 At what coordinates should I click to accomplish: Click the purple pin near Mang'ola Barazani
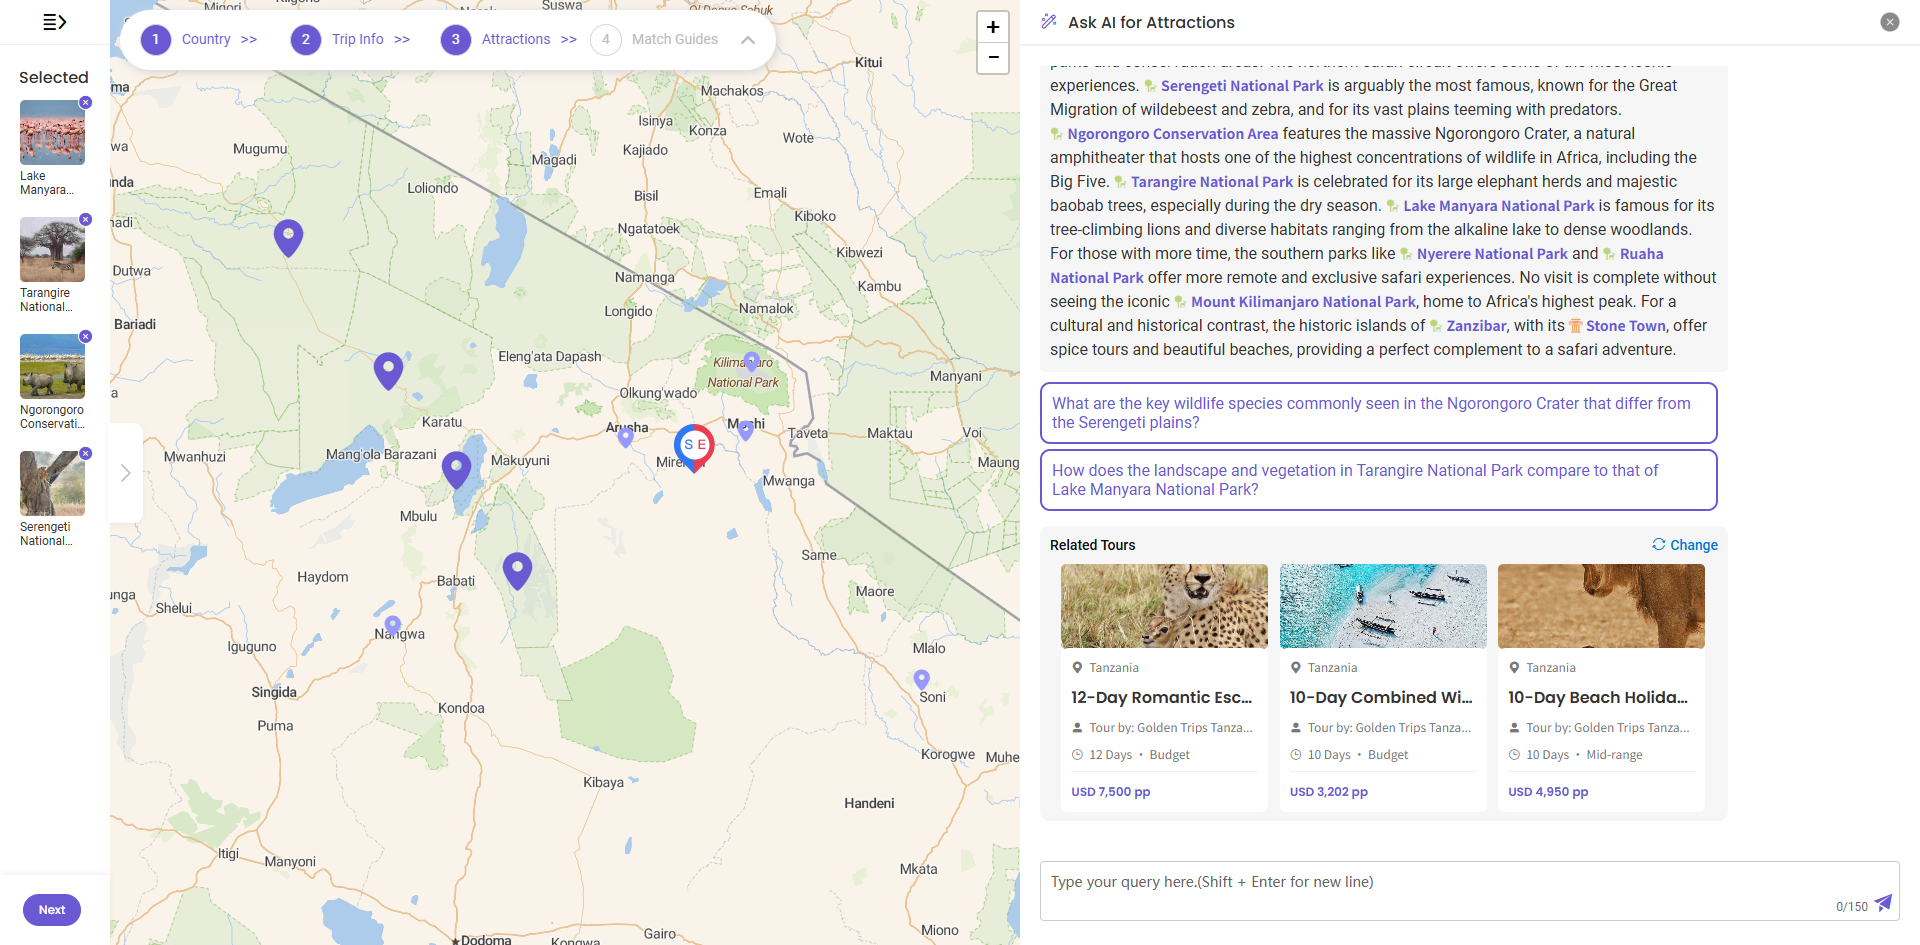point(457,469)
